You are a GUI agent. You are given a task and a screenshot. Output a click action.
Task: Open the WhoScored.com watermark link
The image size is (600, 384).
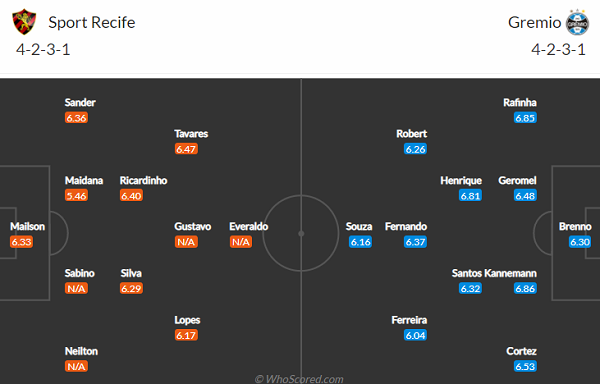point(299,379)
